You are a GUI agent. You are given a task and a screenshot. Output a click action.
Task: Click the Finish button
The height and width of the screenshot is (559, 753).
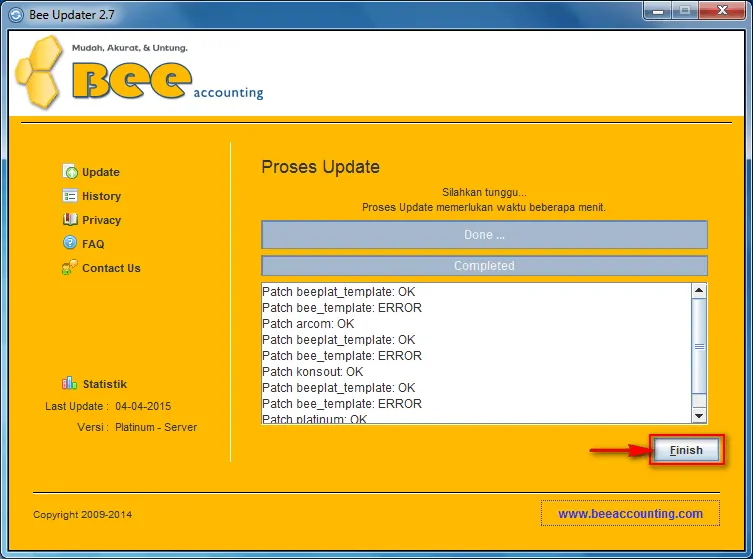pos(686,450)
